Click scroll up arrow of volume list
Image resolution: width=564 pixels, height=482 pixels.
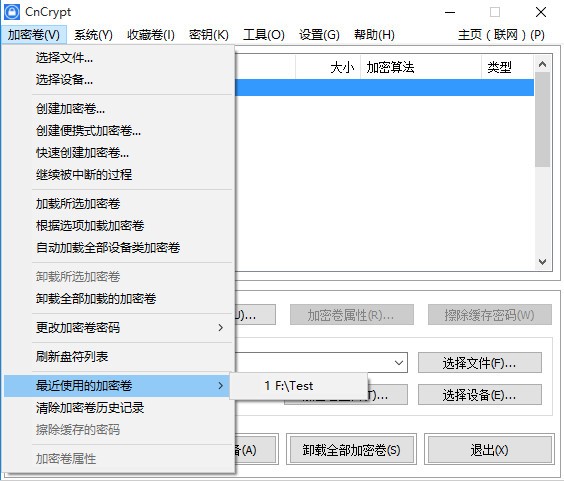click(542, 64)
